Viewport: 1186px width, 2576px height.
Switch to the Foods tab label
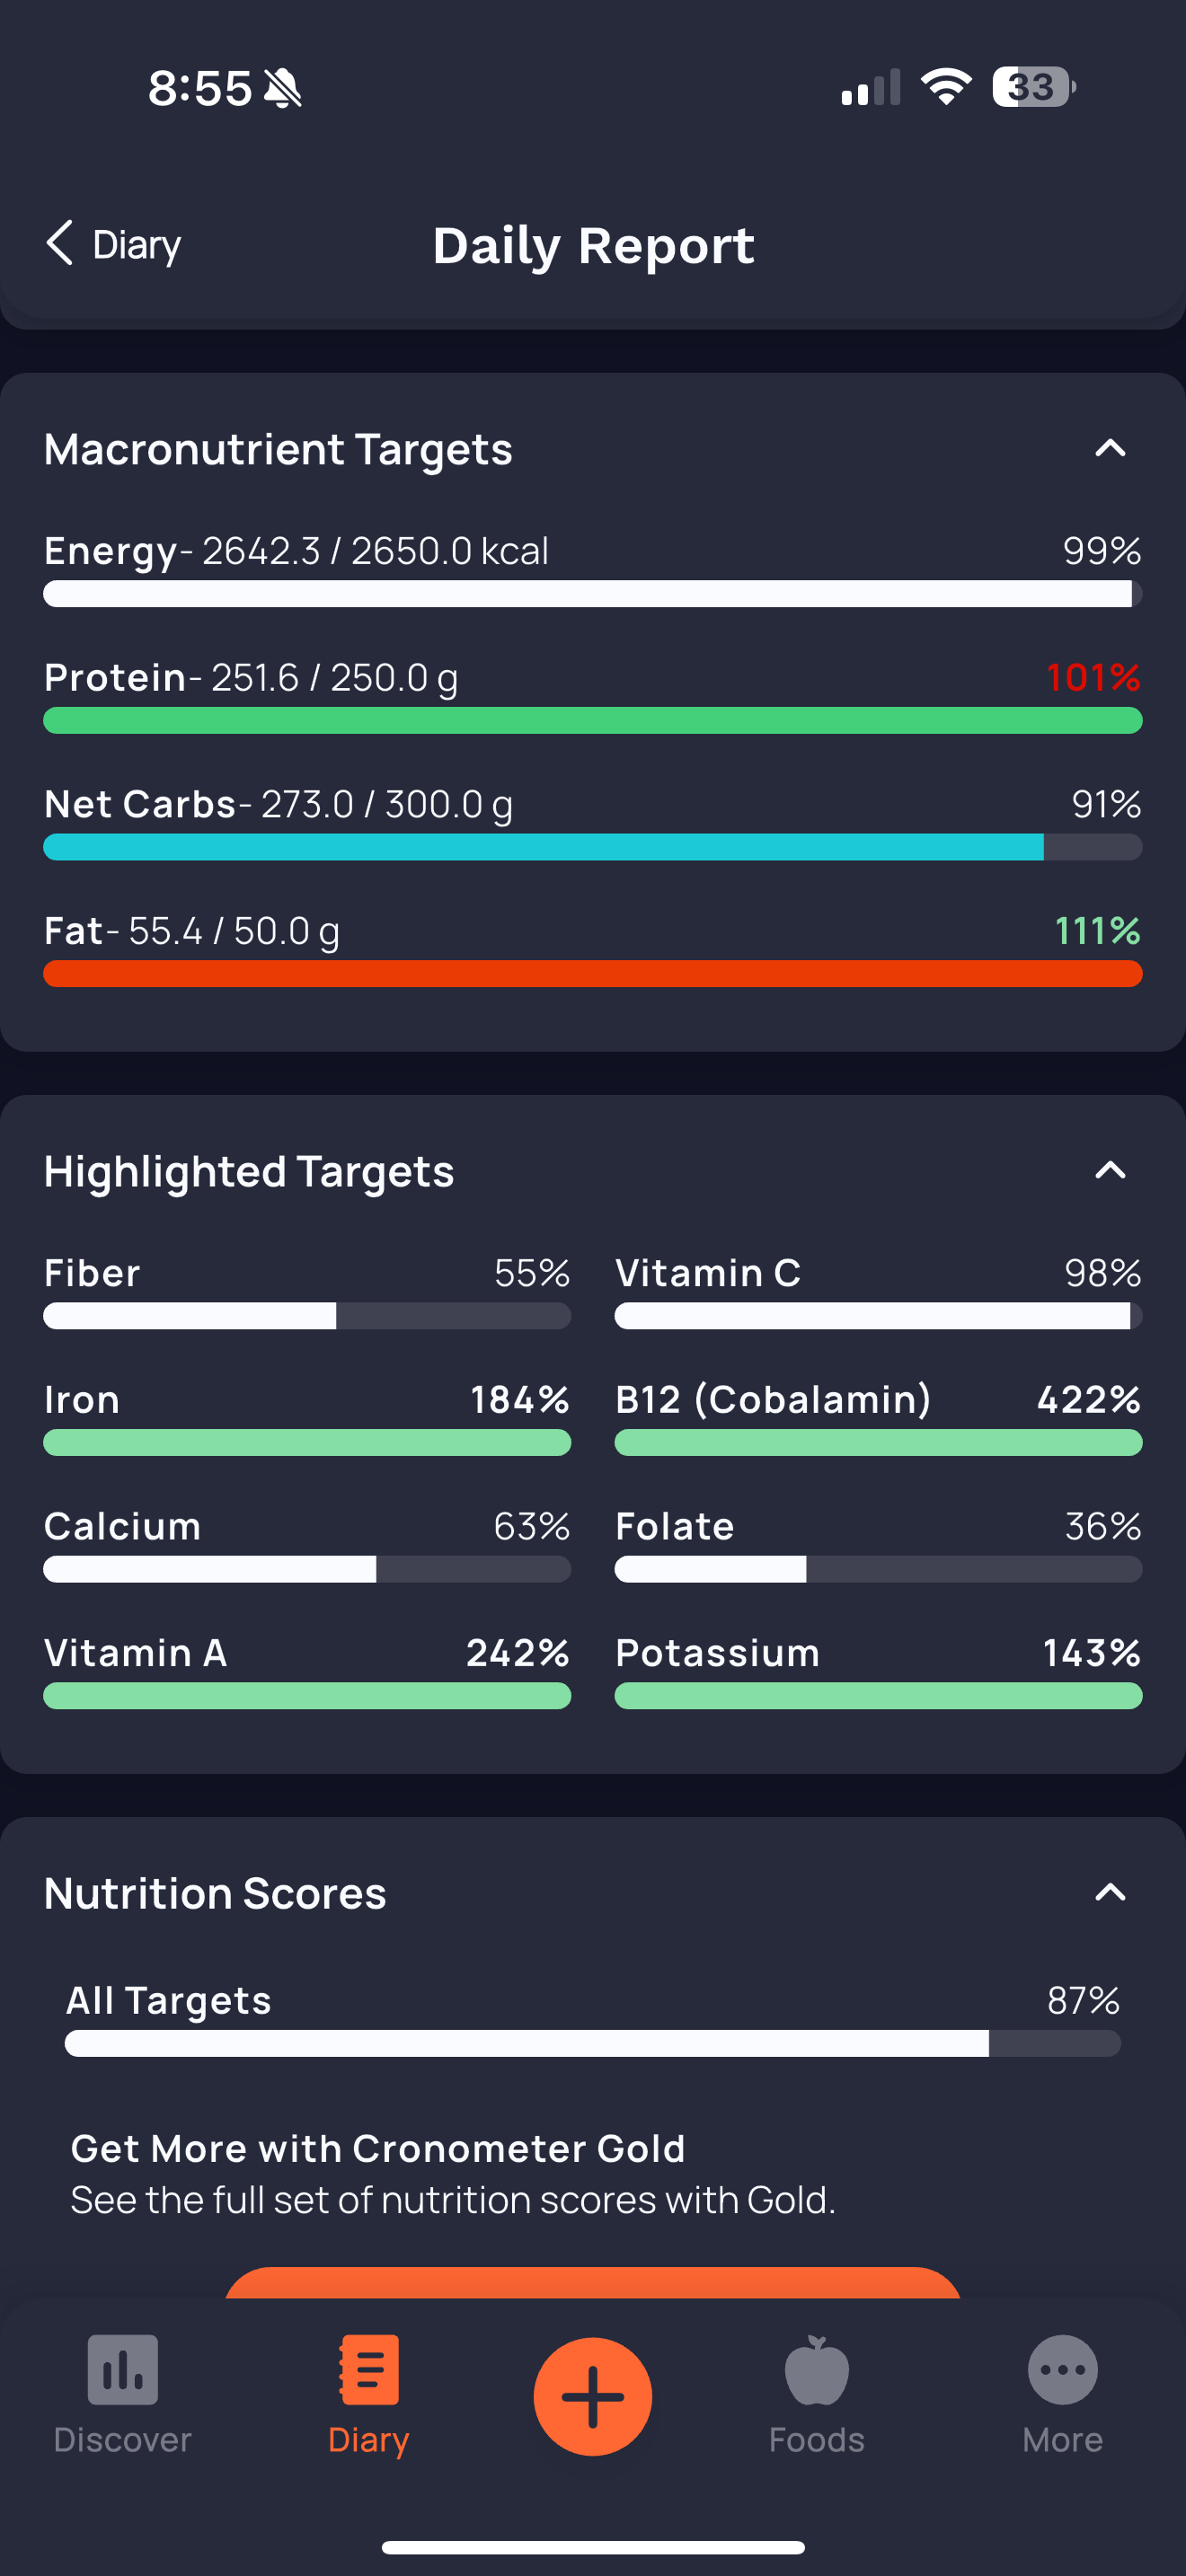point(816,2440)
